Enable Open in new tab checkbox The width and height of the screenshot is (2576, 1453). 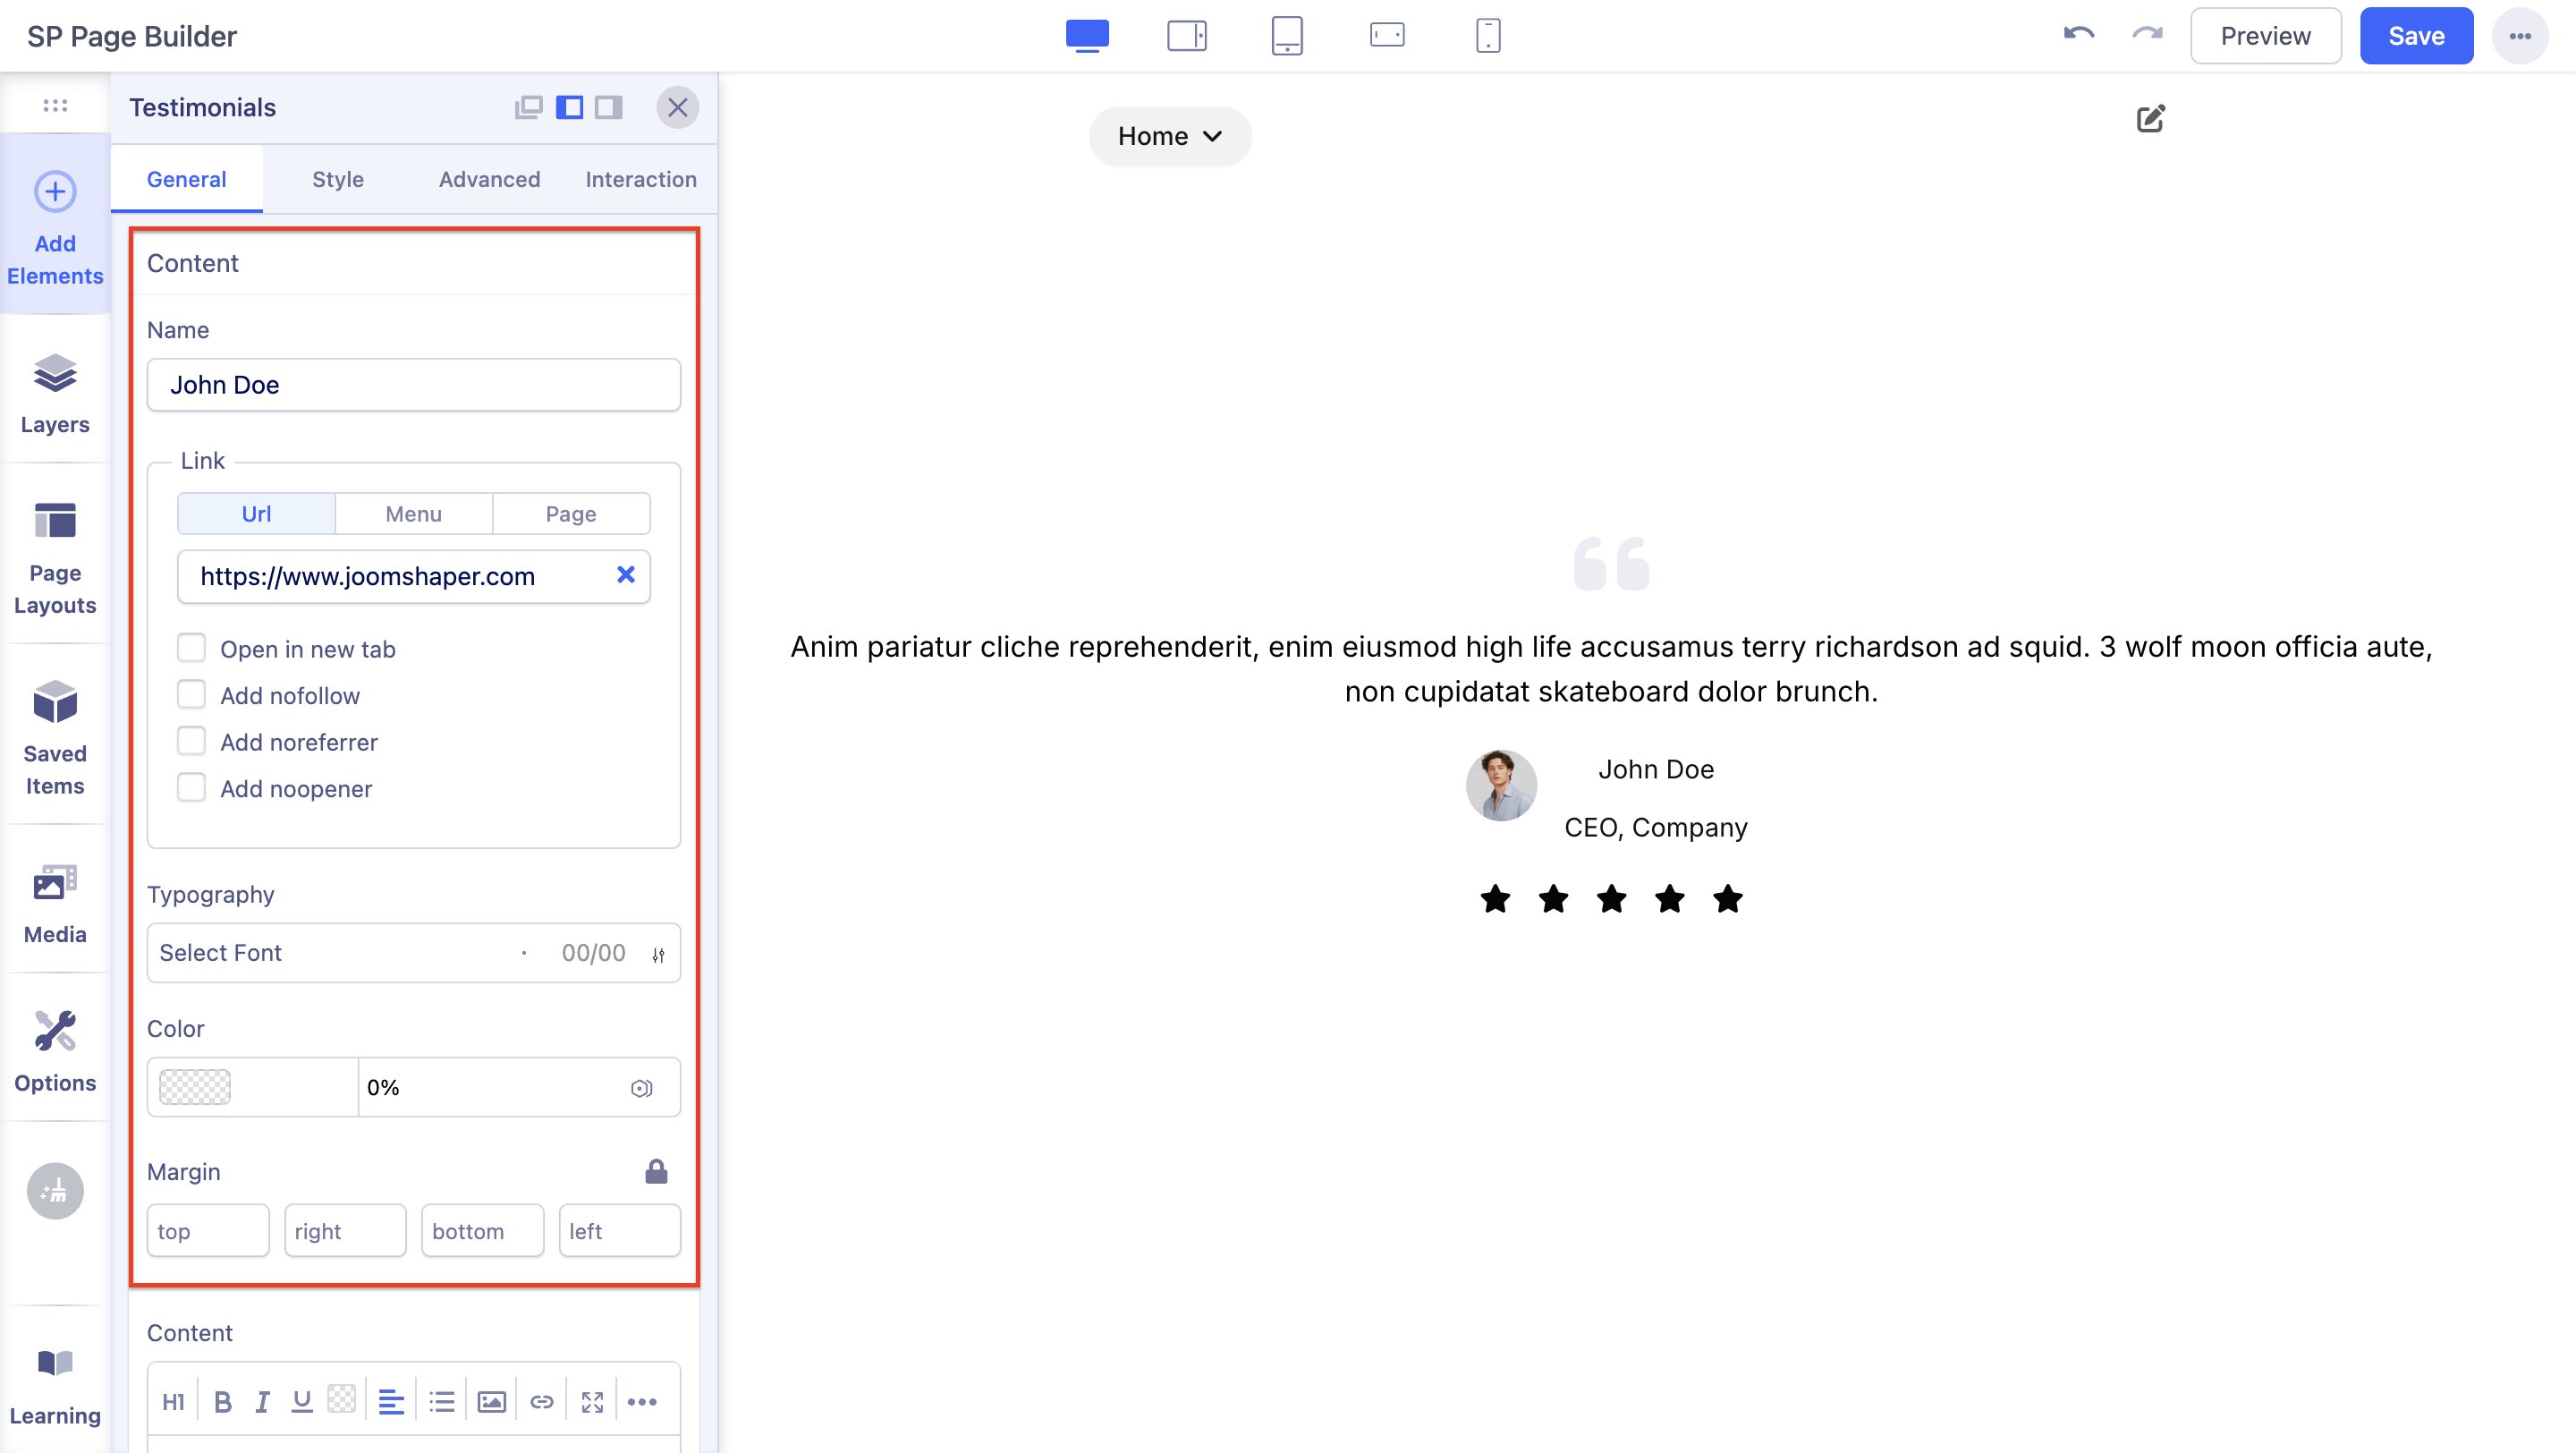click(x=191, y=648)
